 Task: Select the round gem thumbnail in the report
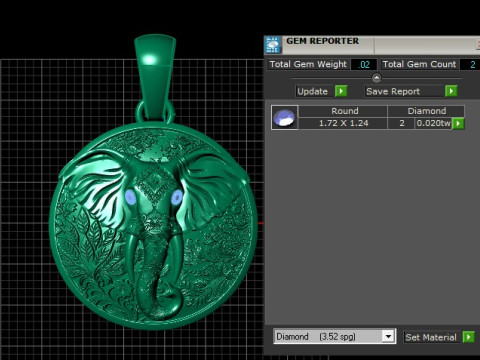[284, 117]
